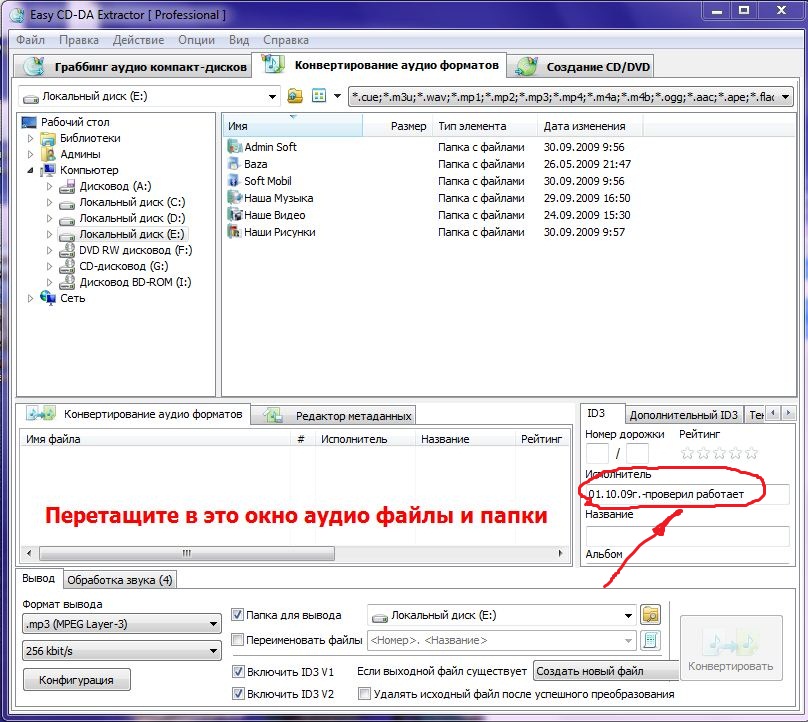The image size is (808, 722).
Task: Click the track number first field
Action: (x=597, y=454)
